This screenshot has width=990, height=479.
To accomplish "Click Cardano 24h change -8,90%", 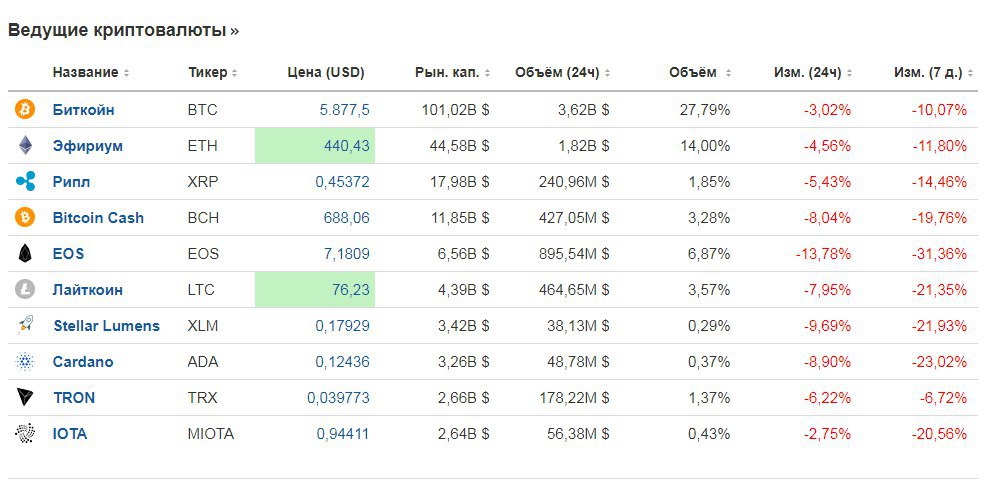I will 827,362.
